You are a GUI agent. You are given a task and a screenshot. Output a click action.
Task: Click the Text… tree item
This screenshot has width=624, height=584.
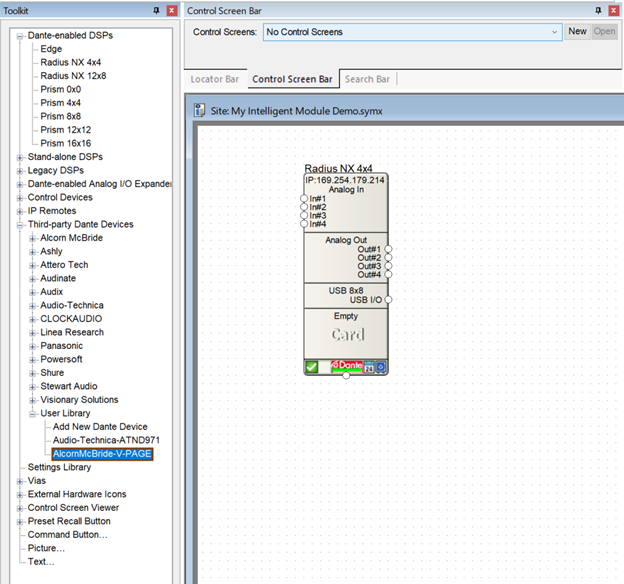(41, 562)
